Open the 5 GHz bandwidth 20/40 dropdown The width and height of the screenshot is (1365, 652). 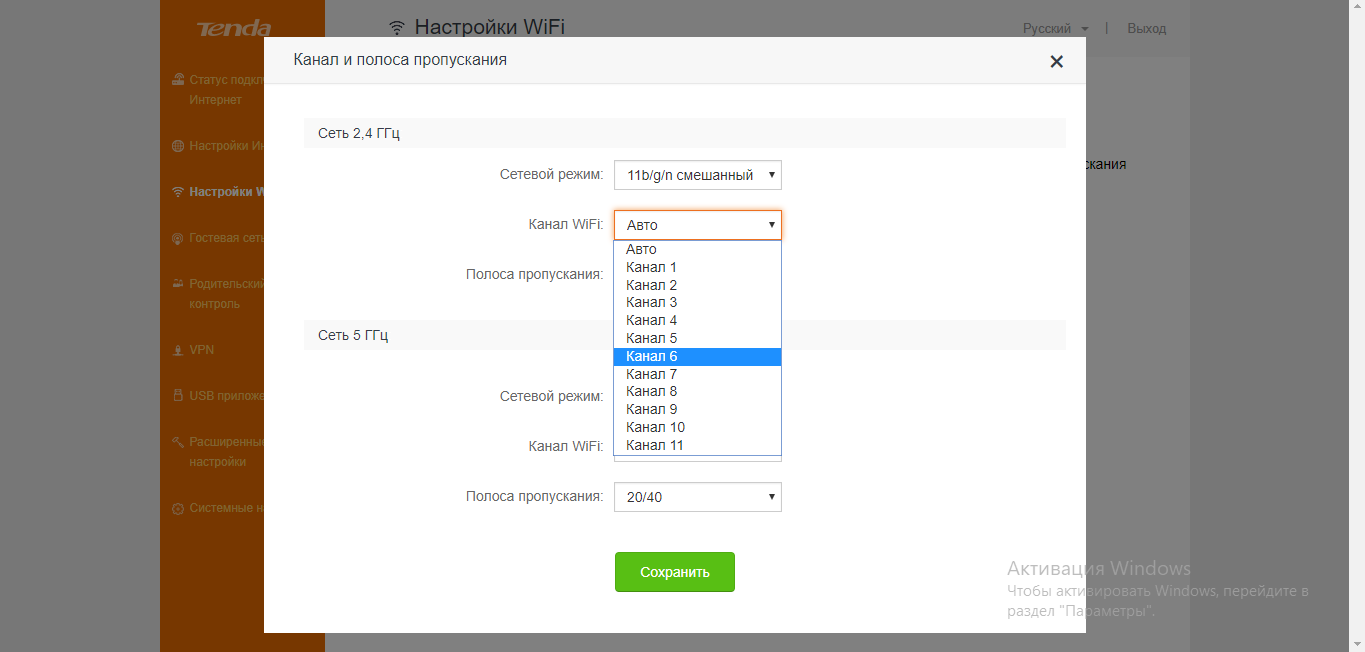pyautogui.click(x=697, y=497)
